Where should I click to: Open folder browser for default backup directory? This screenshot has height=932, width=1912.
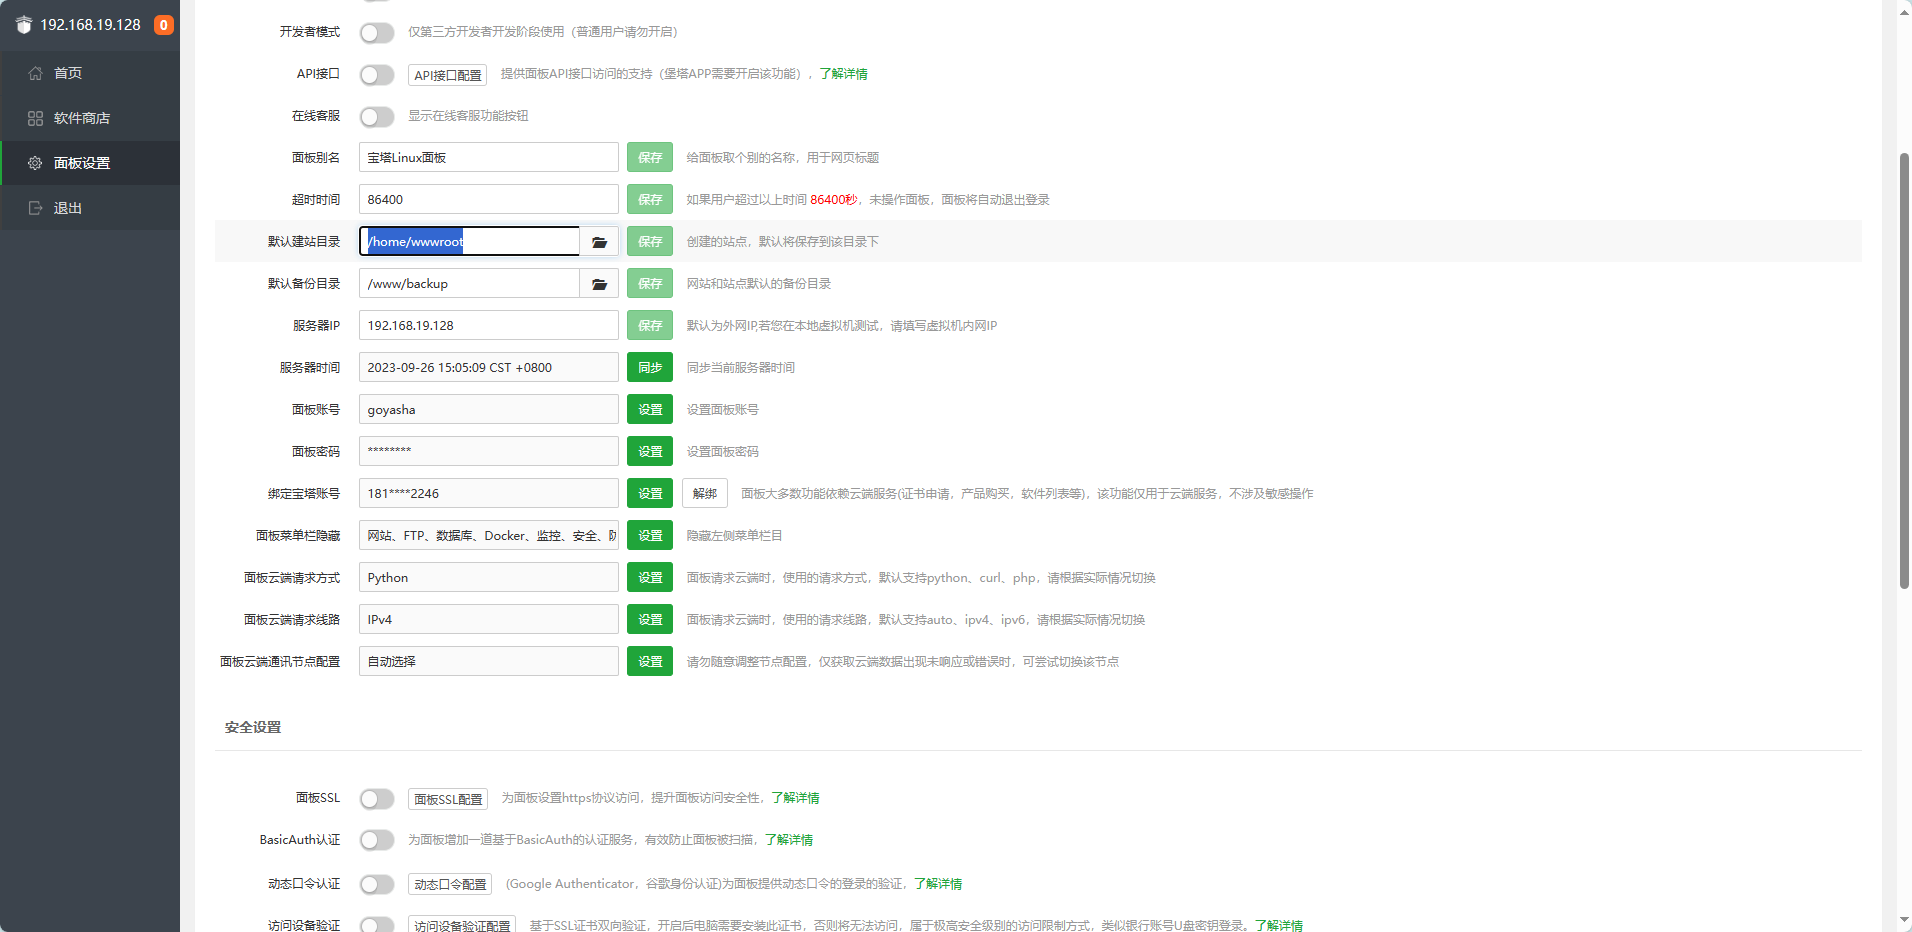click(599, 284)
